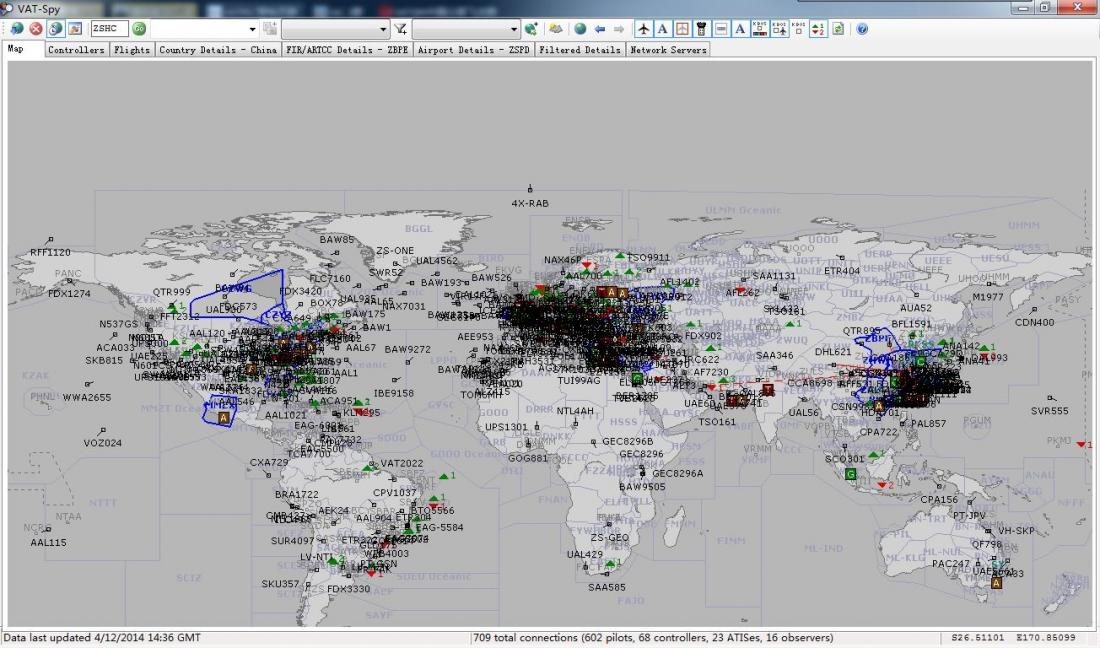The width and height of the screenshot is (1100, 648).
Task: Click the green Go button
Action: [x=139, y=29]
